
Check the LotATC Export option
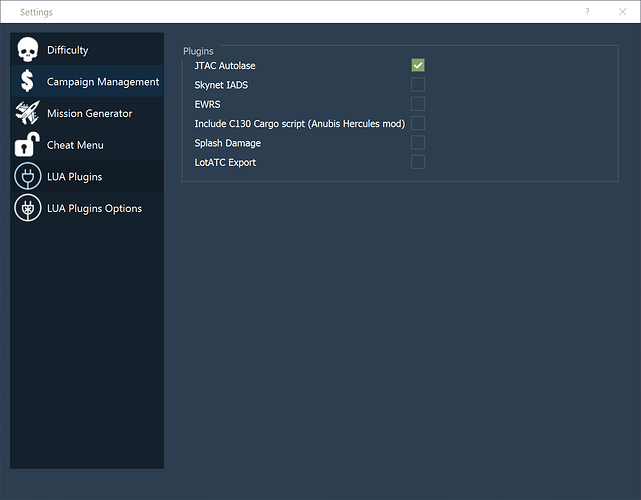(418, 162)
